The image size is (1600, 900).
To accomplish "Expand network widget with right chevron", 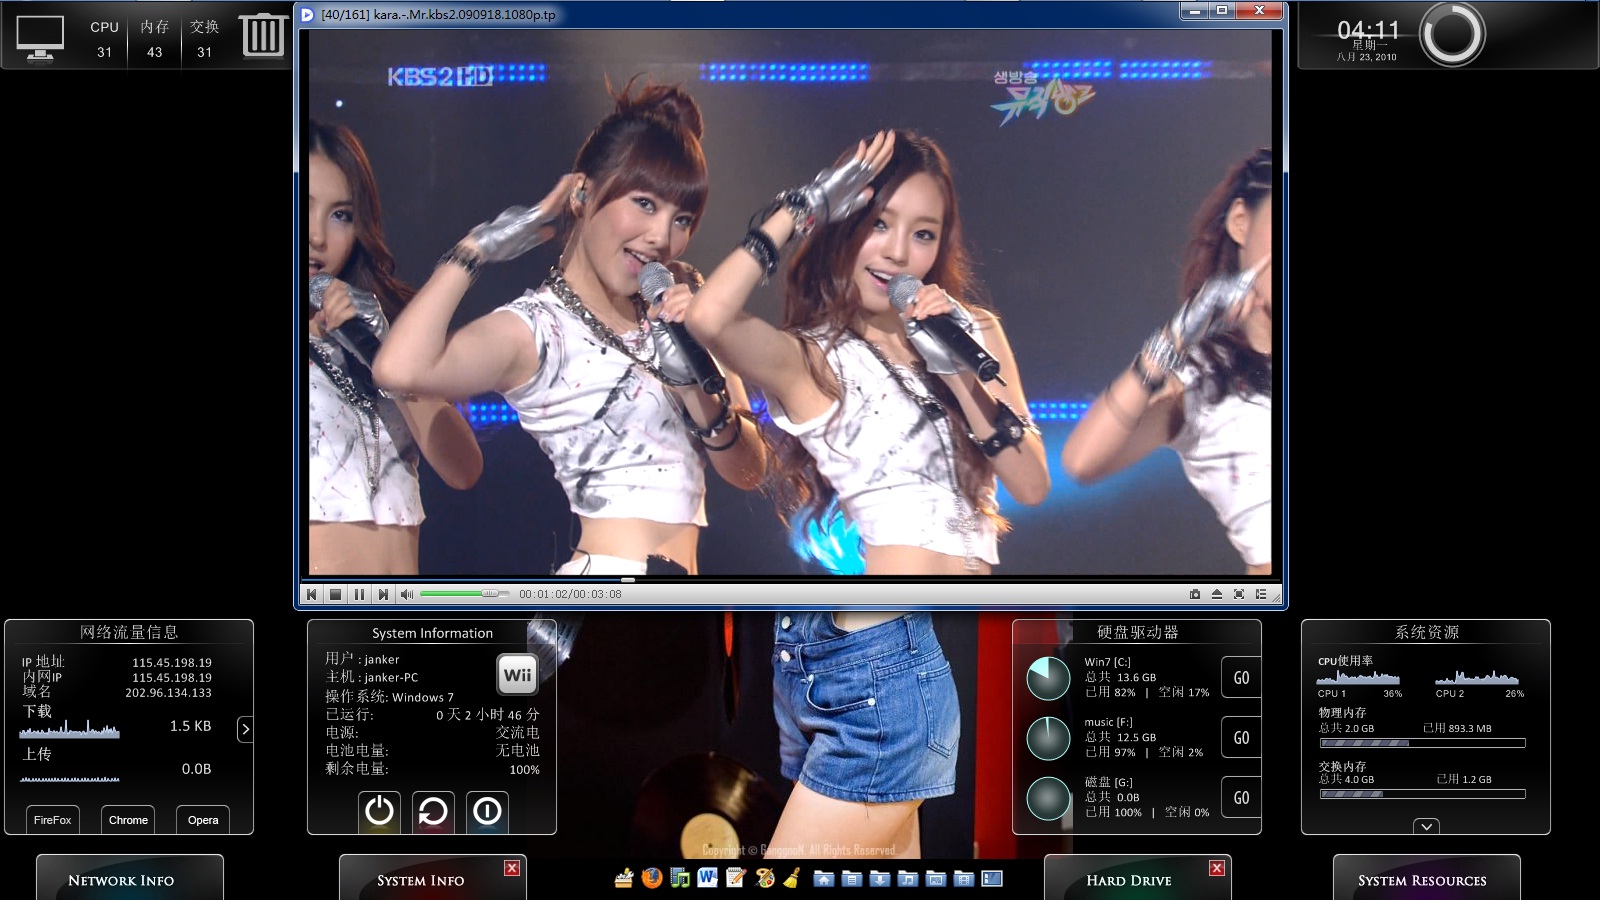I will (245, 729).
